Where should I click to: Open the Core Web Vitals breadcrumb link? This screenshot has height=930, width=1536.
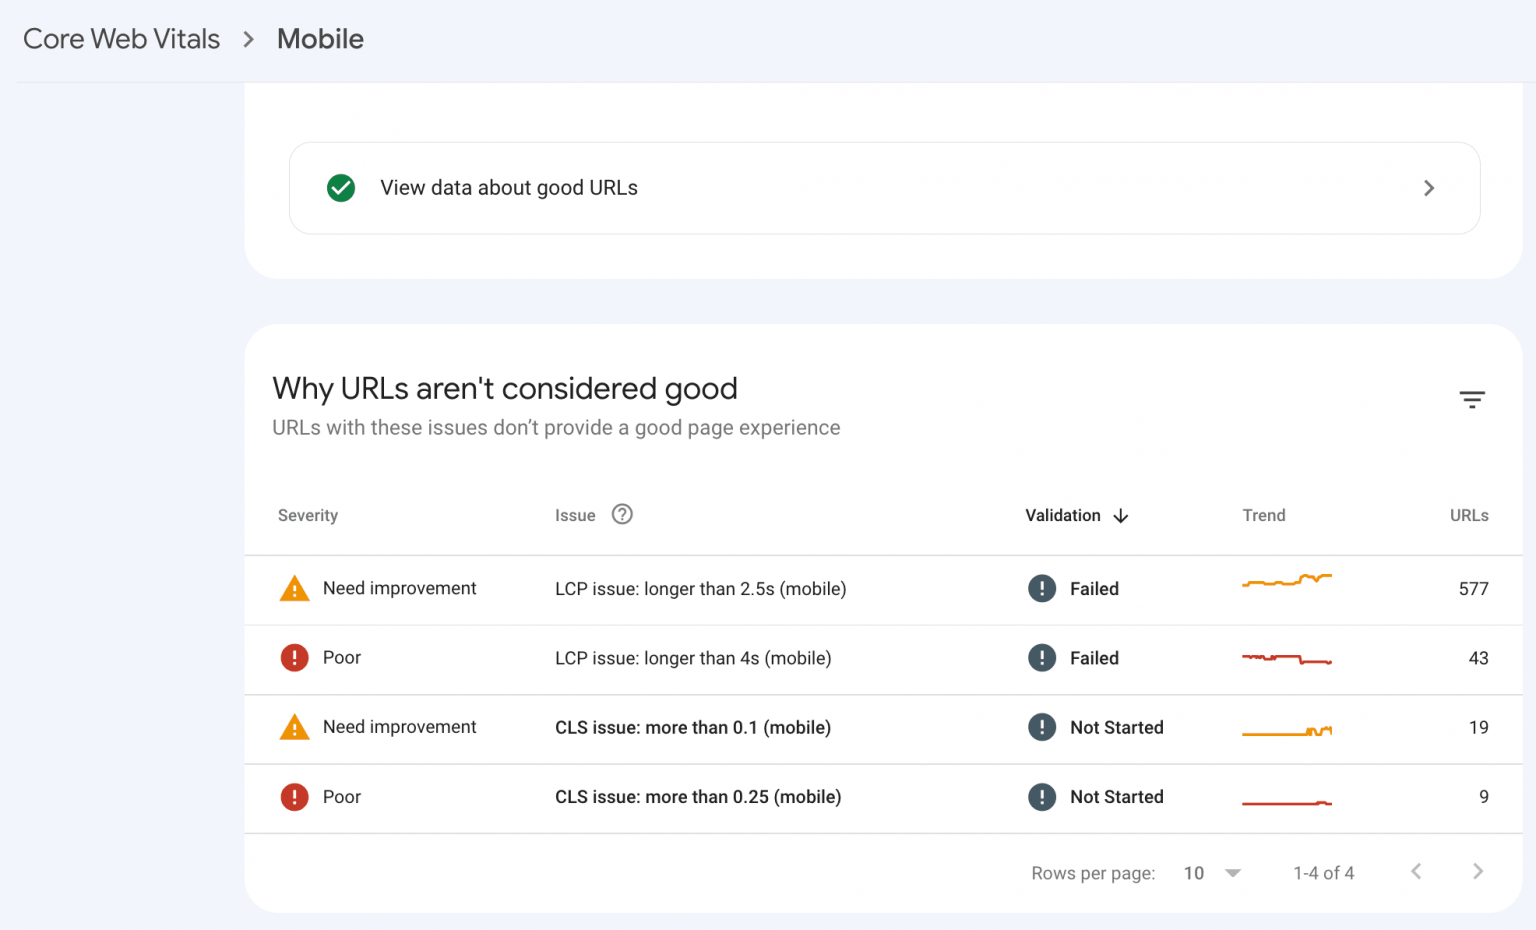tap(121, 39)
